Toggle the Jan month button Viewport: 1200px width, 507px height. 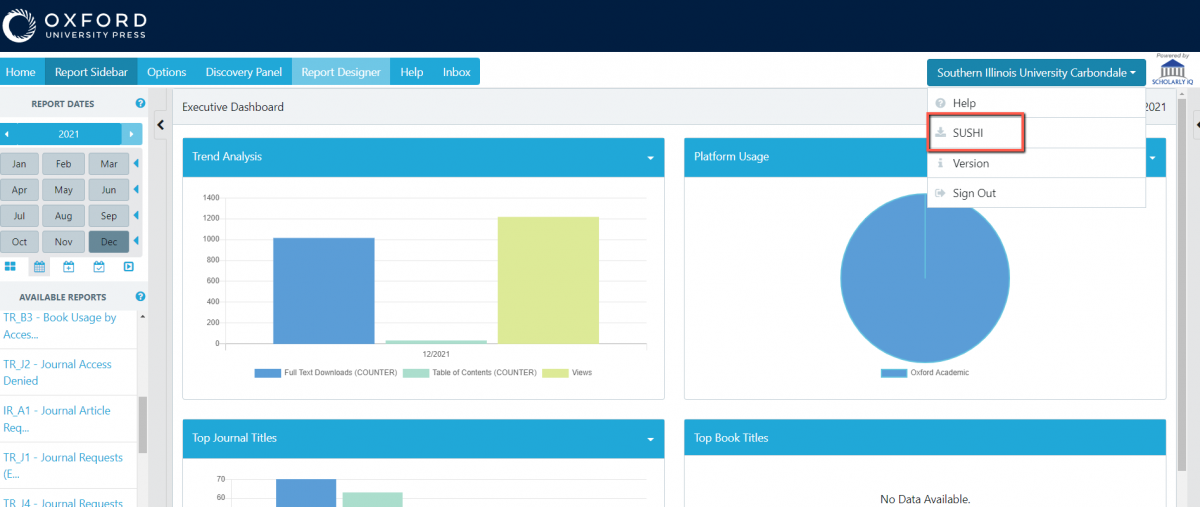(20, 164)
